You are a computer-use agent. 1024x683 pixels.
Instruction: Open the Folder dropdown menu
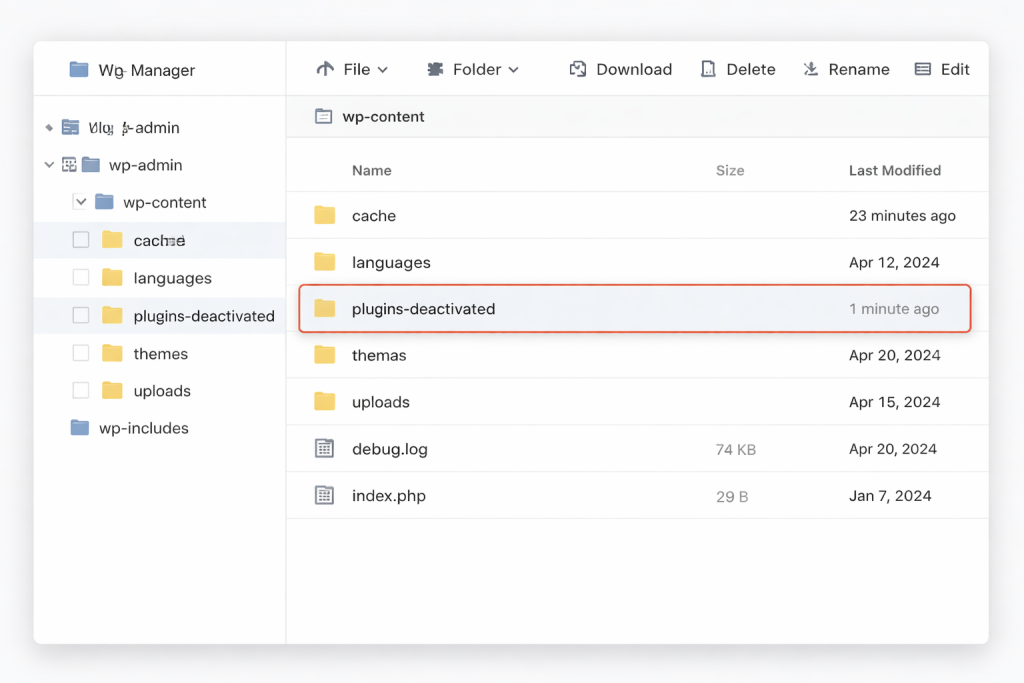pyautogui.click(x=473, y=69)
